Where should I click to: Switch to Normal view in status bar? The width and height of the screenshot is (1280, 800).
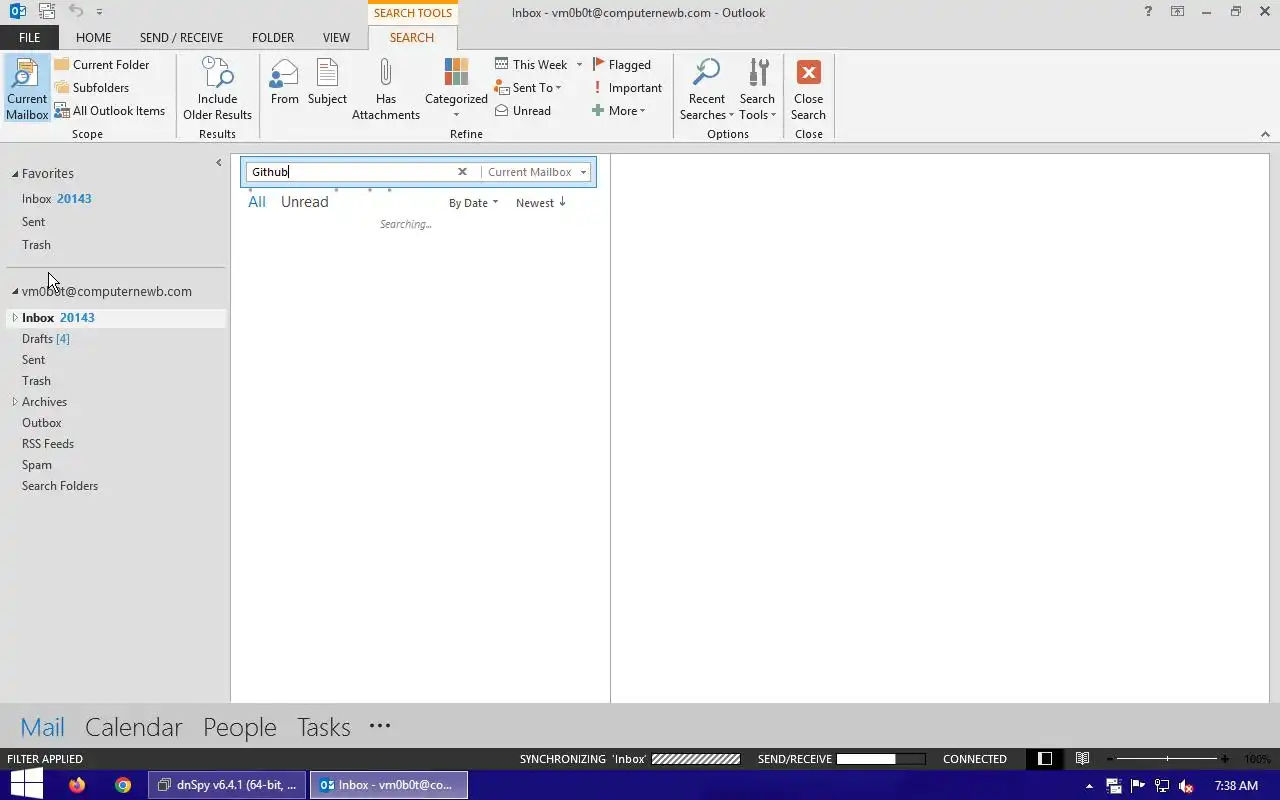click(x=1045, y=759)
